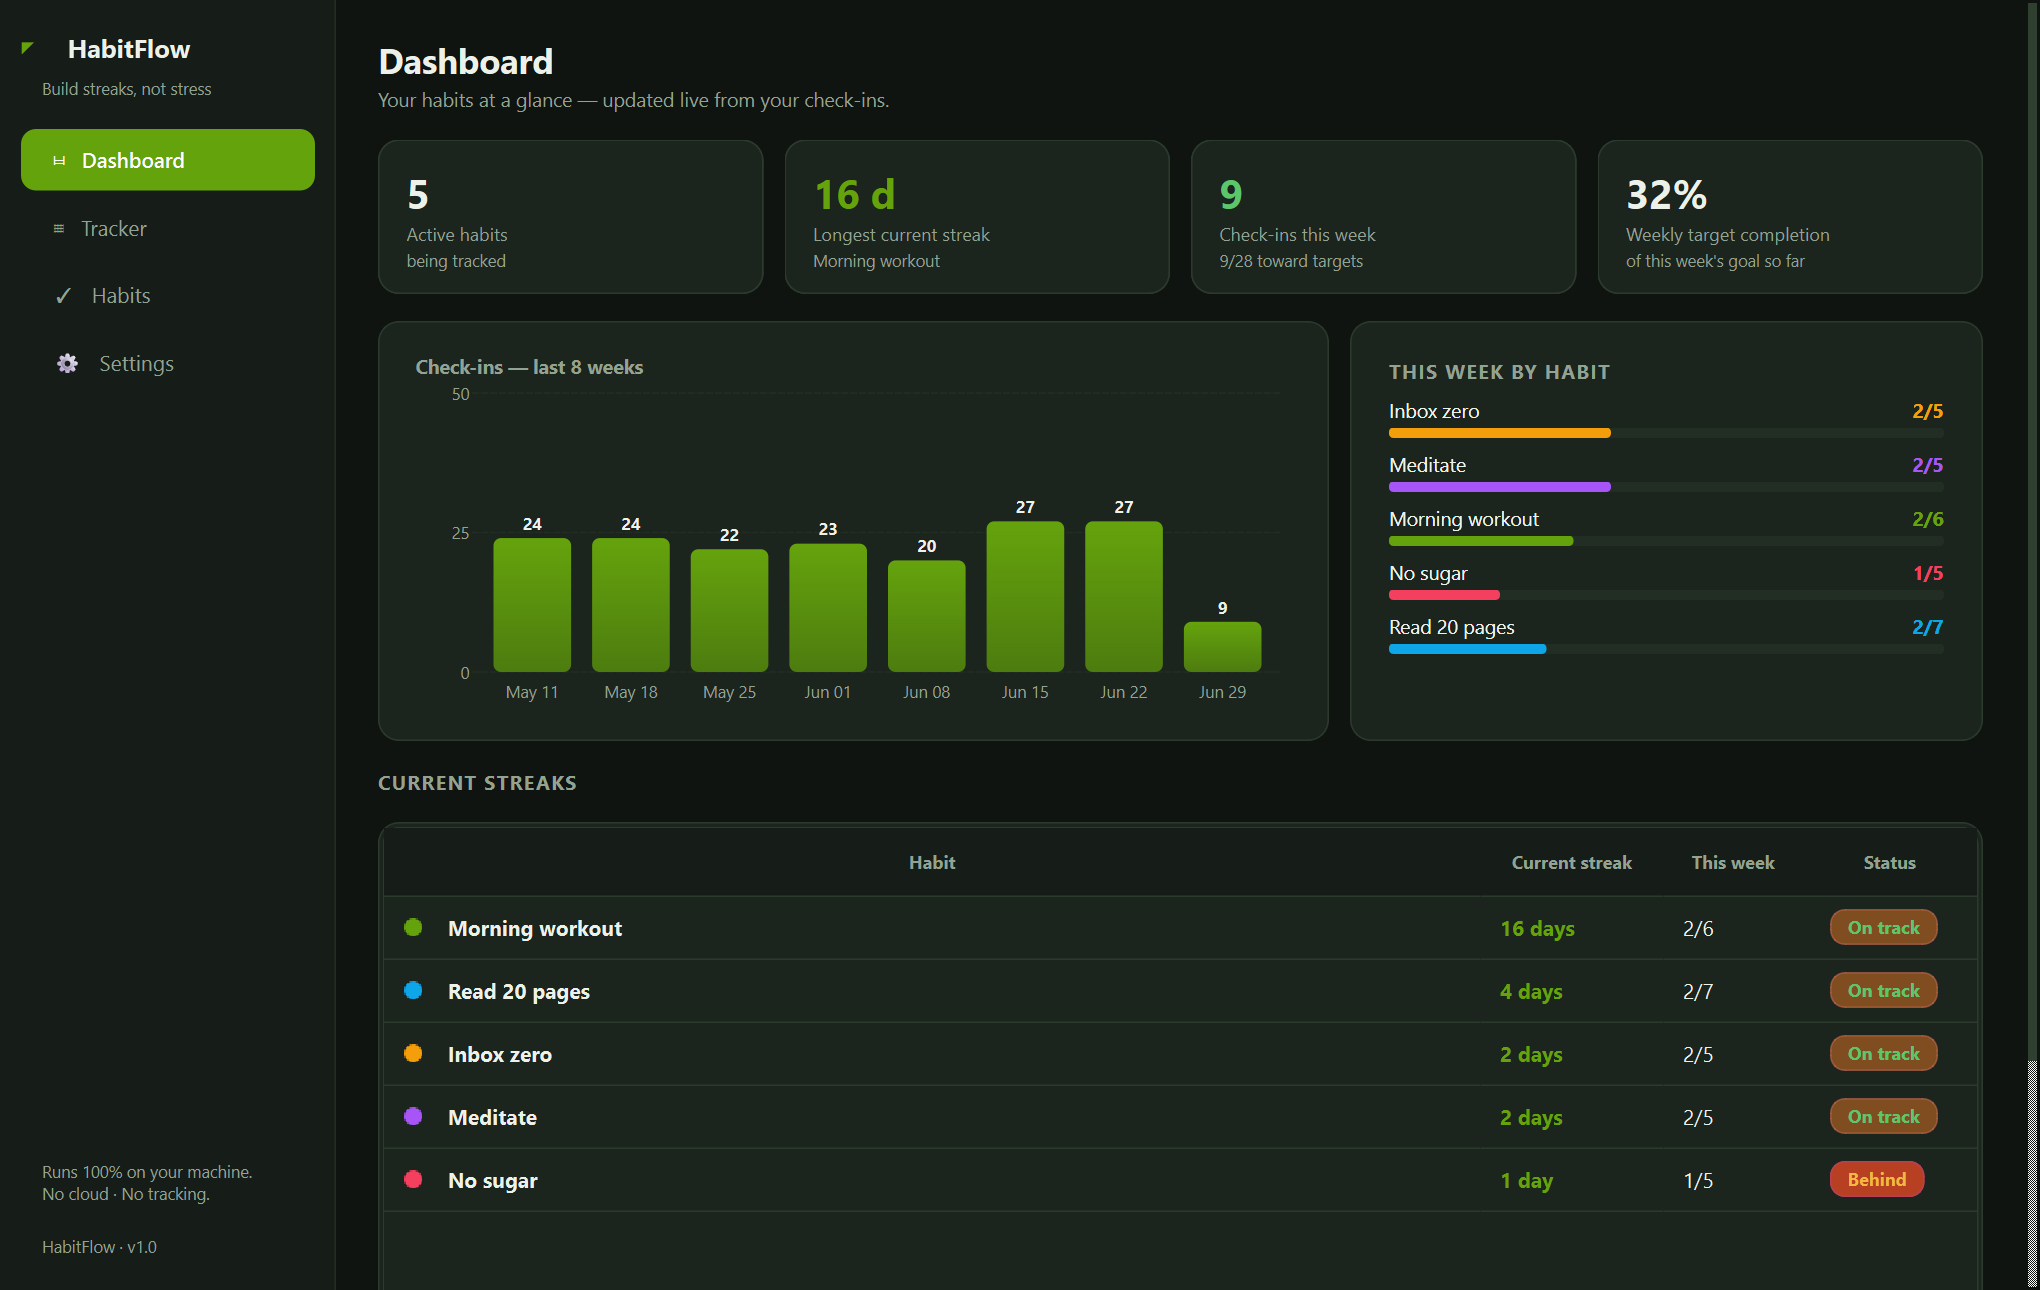Click the Jun 22 chart bar

[x=1124, y=596]
